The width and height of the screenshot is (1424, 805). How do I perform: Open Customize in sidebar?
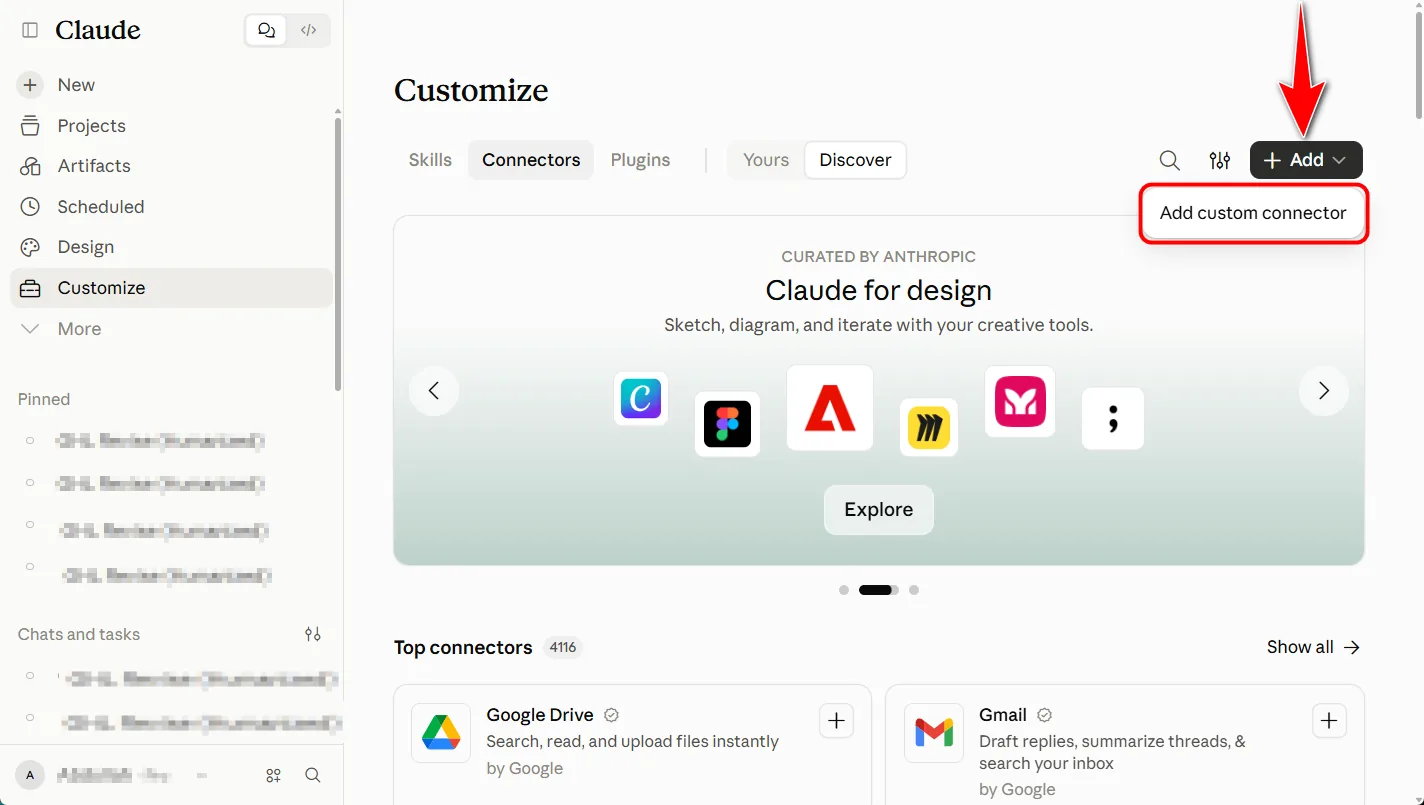pyautogui.click(x=171, y=288)
